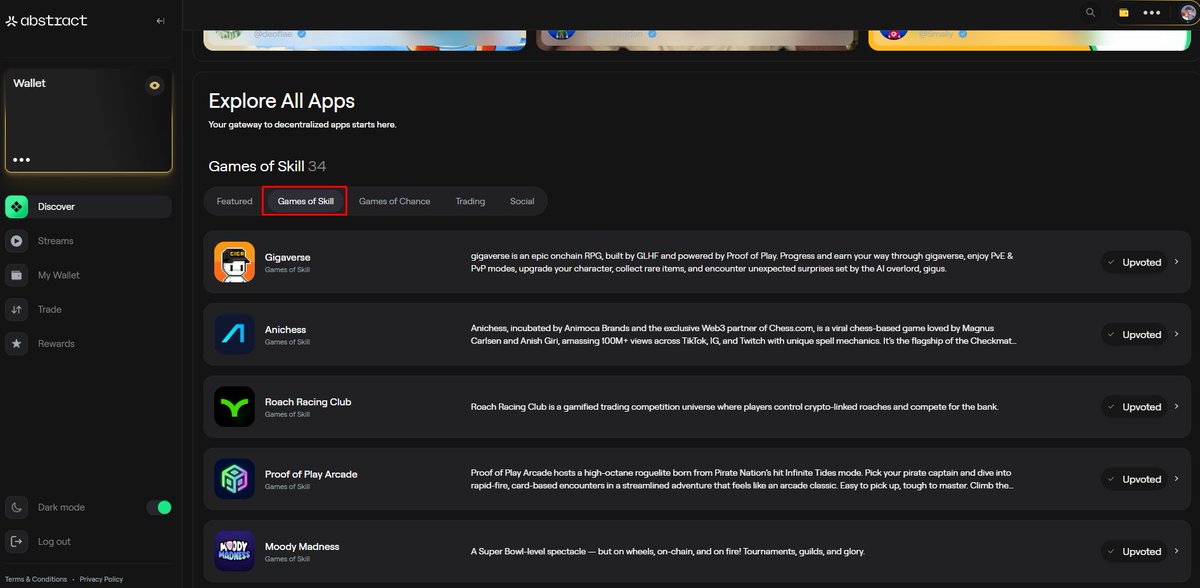
Task: Toggle Upvoted for Roach Racing Club
Action: [x=1134, y=407]
